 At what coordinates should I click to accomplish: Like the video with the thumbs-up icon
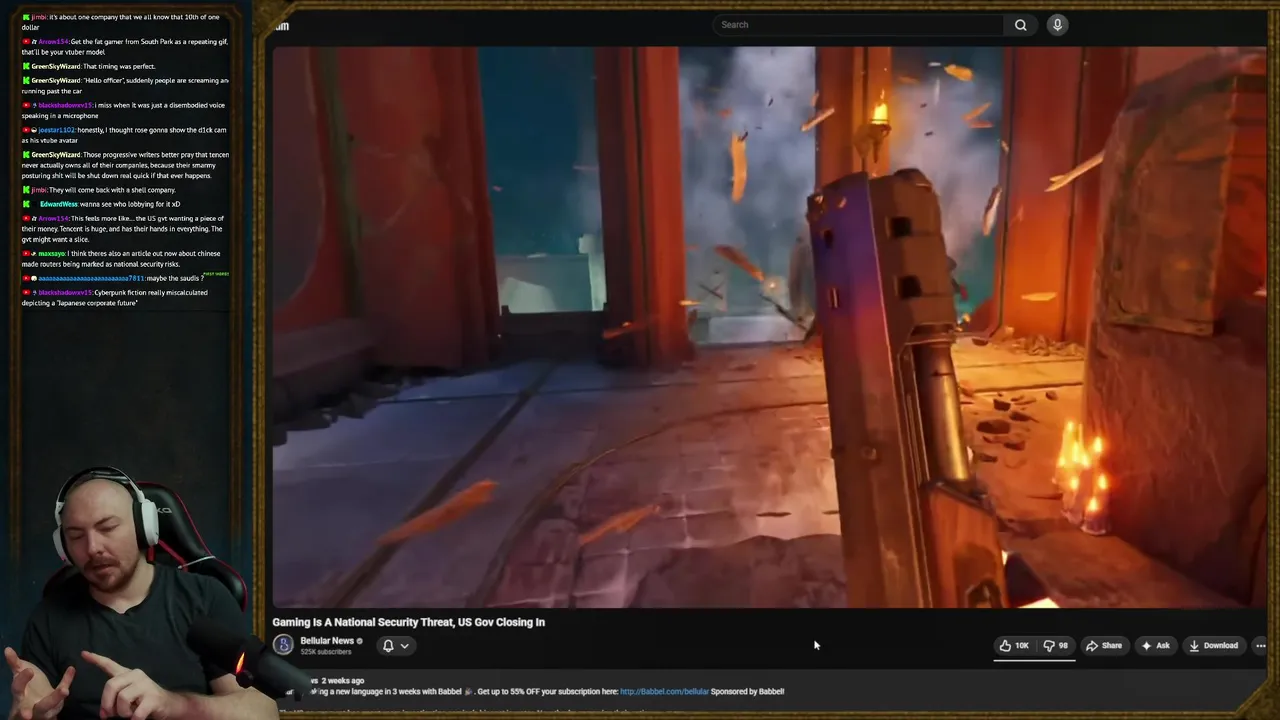(1005, 646)
